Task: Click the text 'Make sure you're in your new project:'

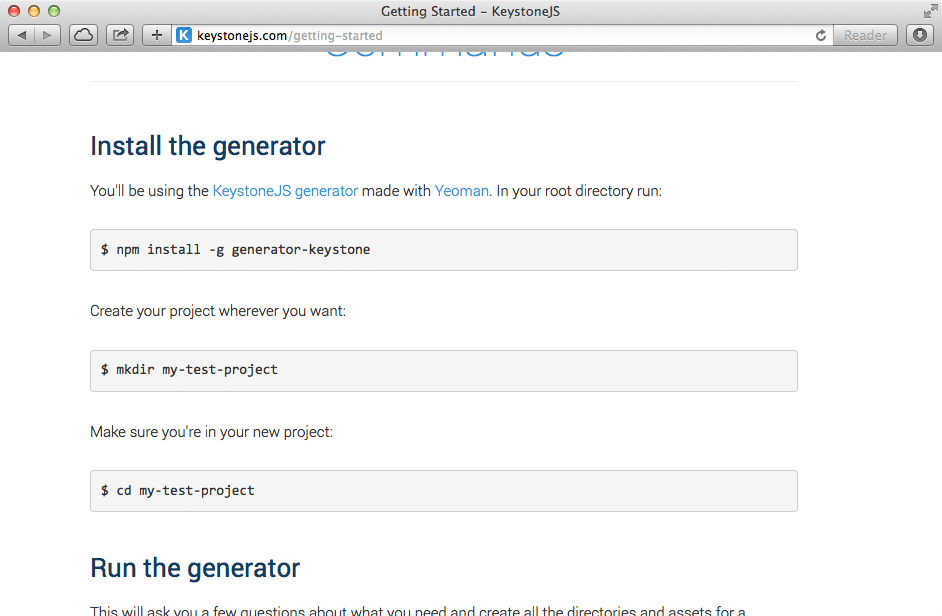Action: pos(211,432)
